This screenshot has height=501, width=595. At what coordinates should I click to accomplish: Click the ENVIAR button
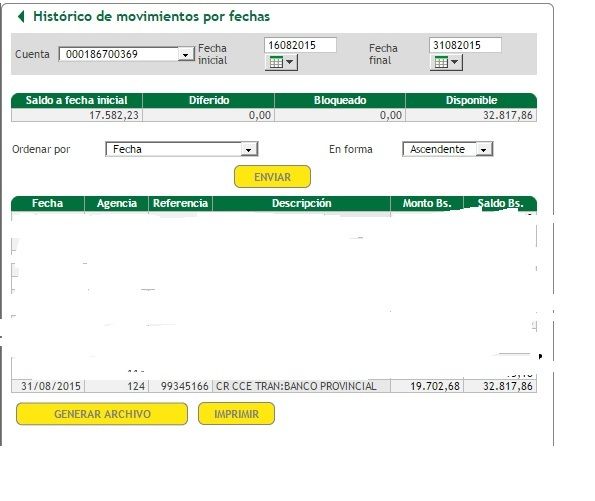click(272, 177)
